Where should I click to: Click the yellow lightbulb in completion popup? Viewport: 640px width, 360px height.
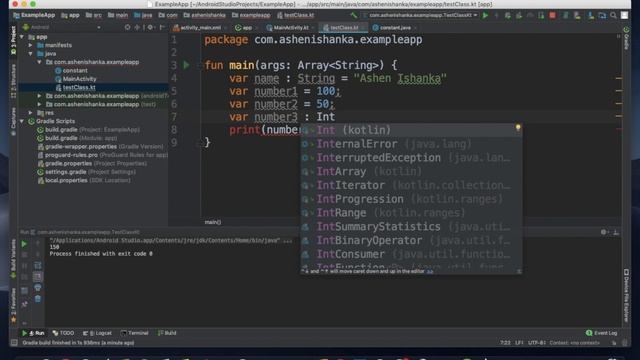pos(518,128)
